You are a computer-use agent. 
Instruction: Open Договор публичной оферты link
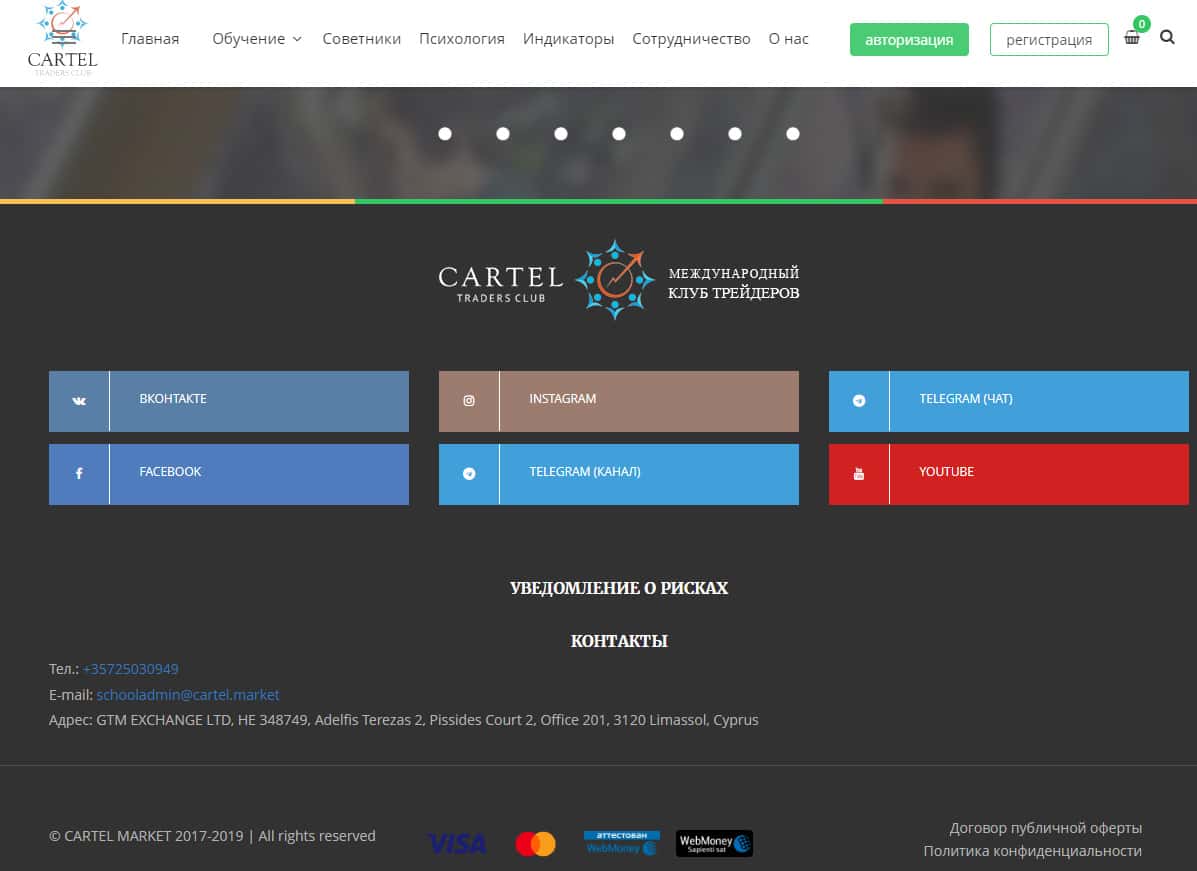click(1045, 828)
